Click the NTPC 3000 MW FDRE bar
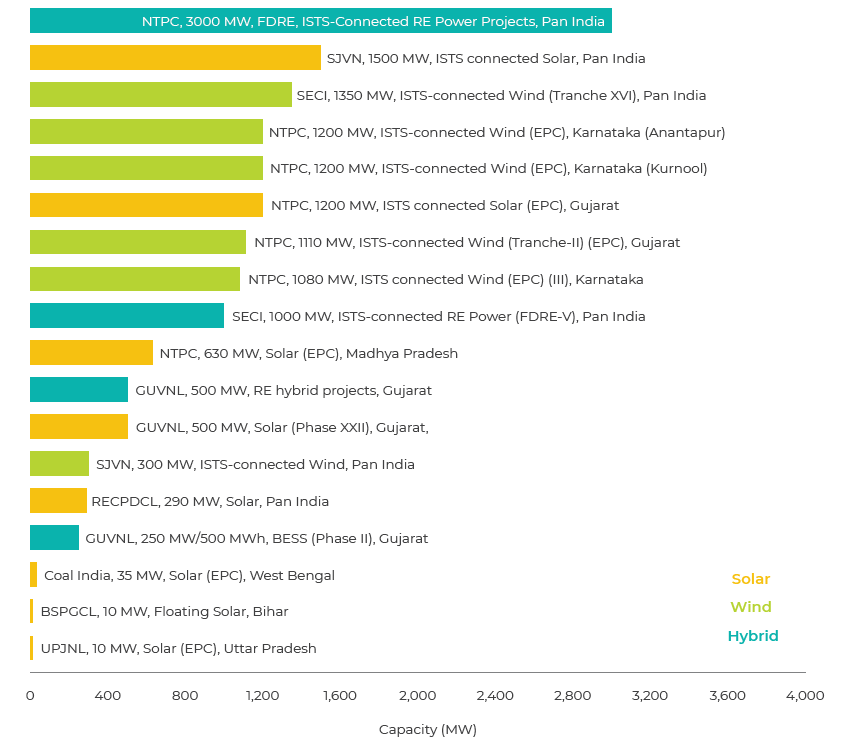The image size is (844, 745). pos(320,21)
